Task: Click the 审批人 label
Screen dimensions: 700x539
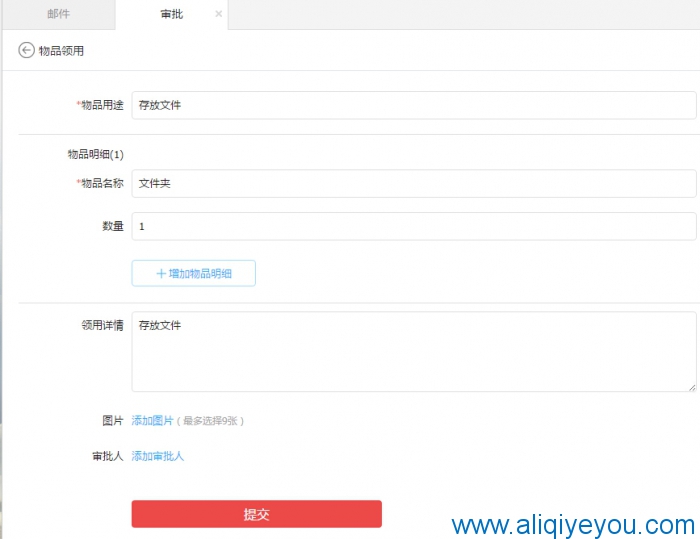Action: 108,456
